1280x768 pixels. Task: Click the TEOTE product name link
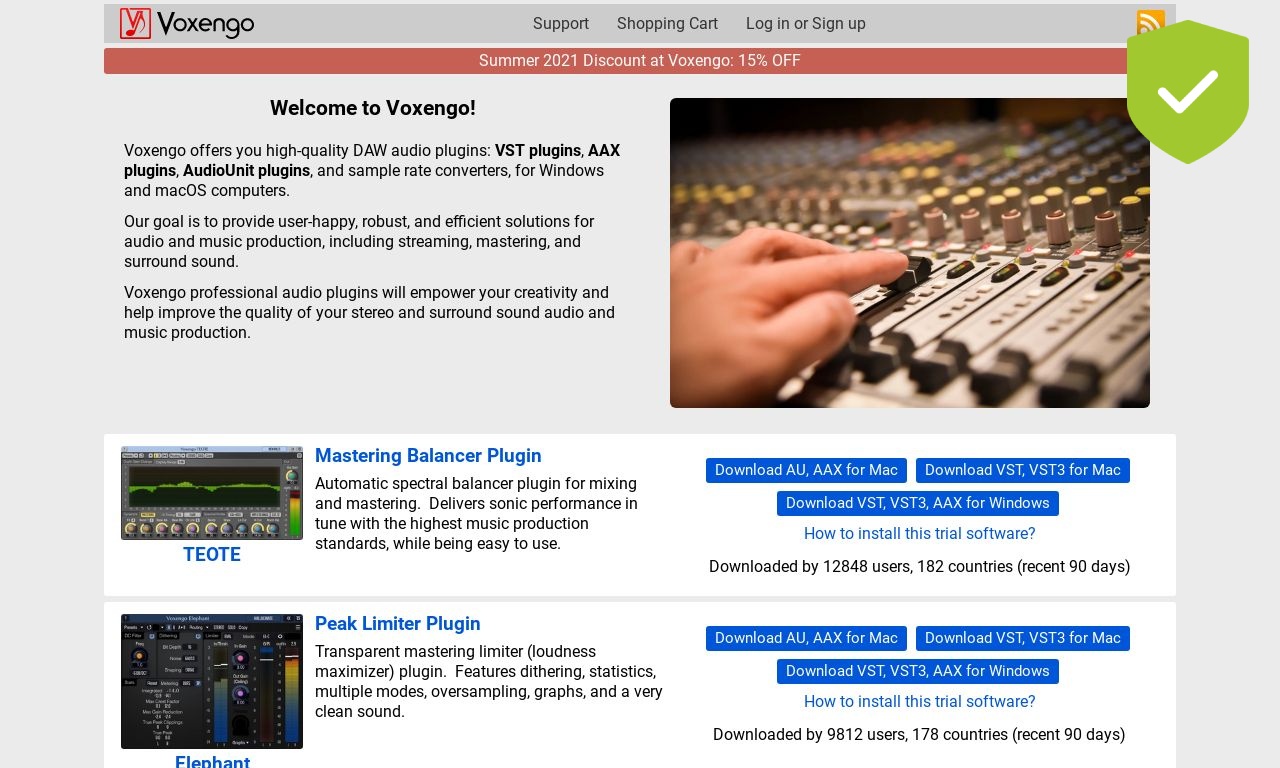[212, 555]
